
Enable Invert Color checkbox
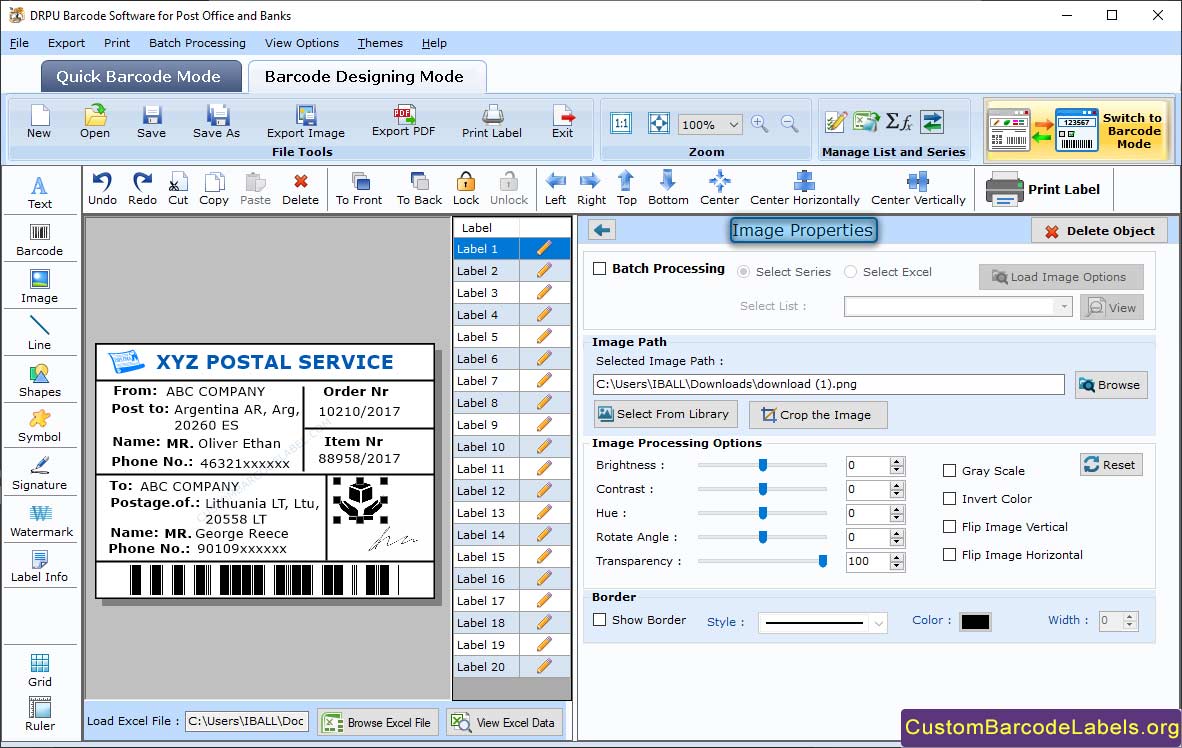[x=949, y=498]
